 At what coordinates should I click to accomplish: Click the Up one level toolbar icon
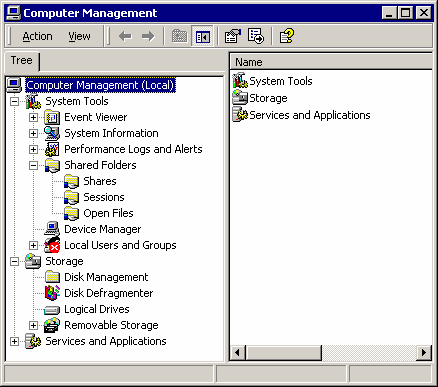(180, 36)
